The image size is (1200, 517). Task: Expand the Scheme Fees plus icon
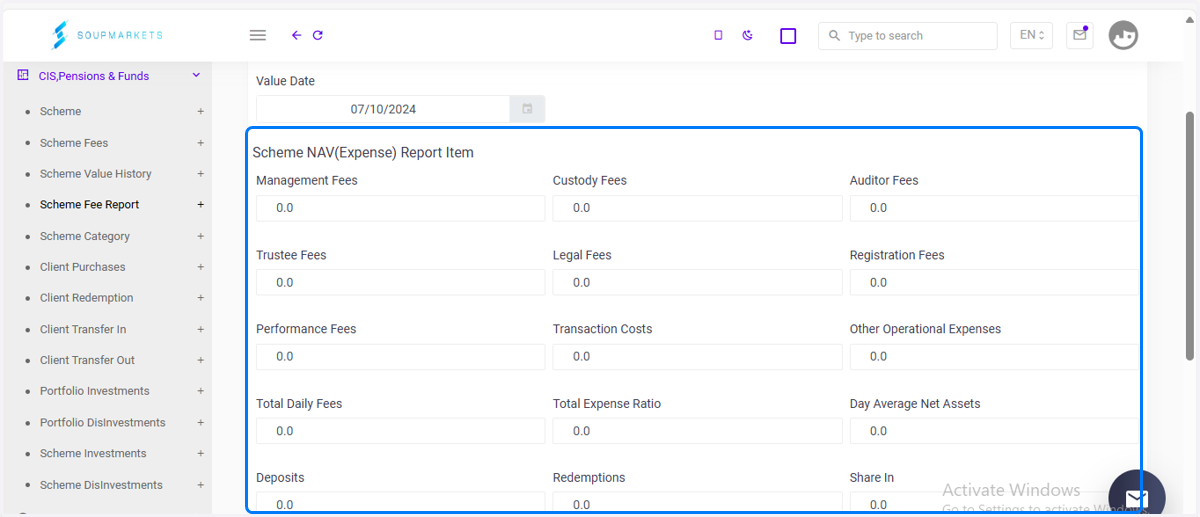(200, 143)
